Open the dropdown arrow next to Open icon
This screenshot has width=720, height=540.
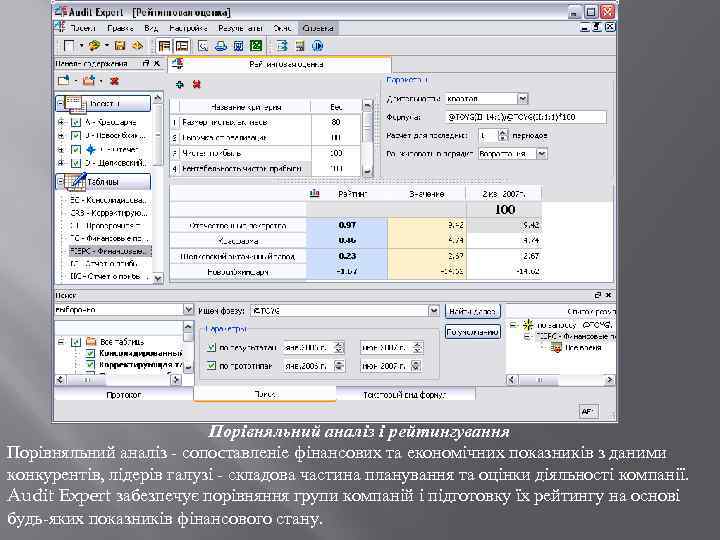click(107, 45)
